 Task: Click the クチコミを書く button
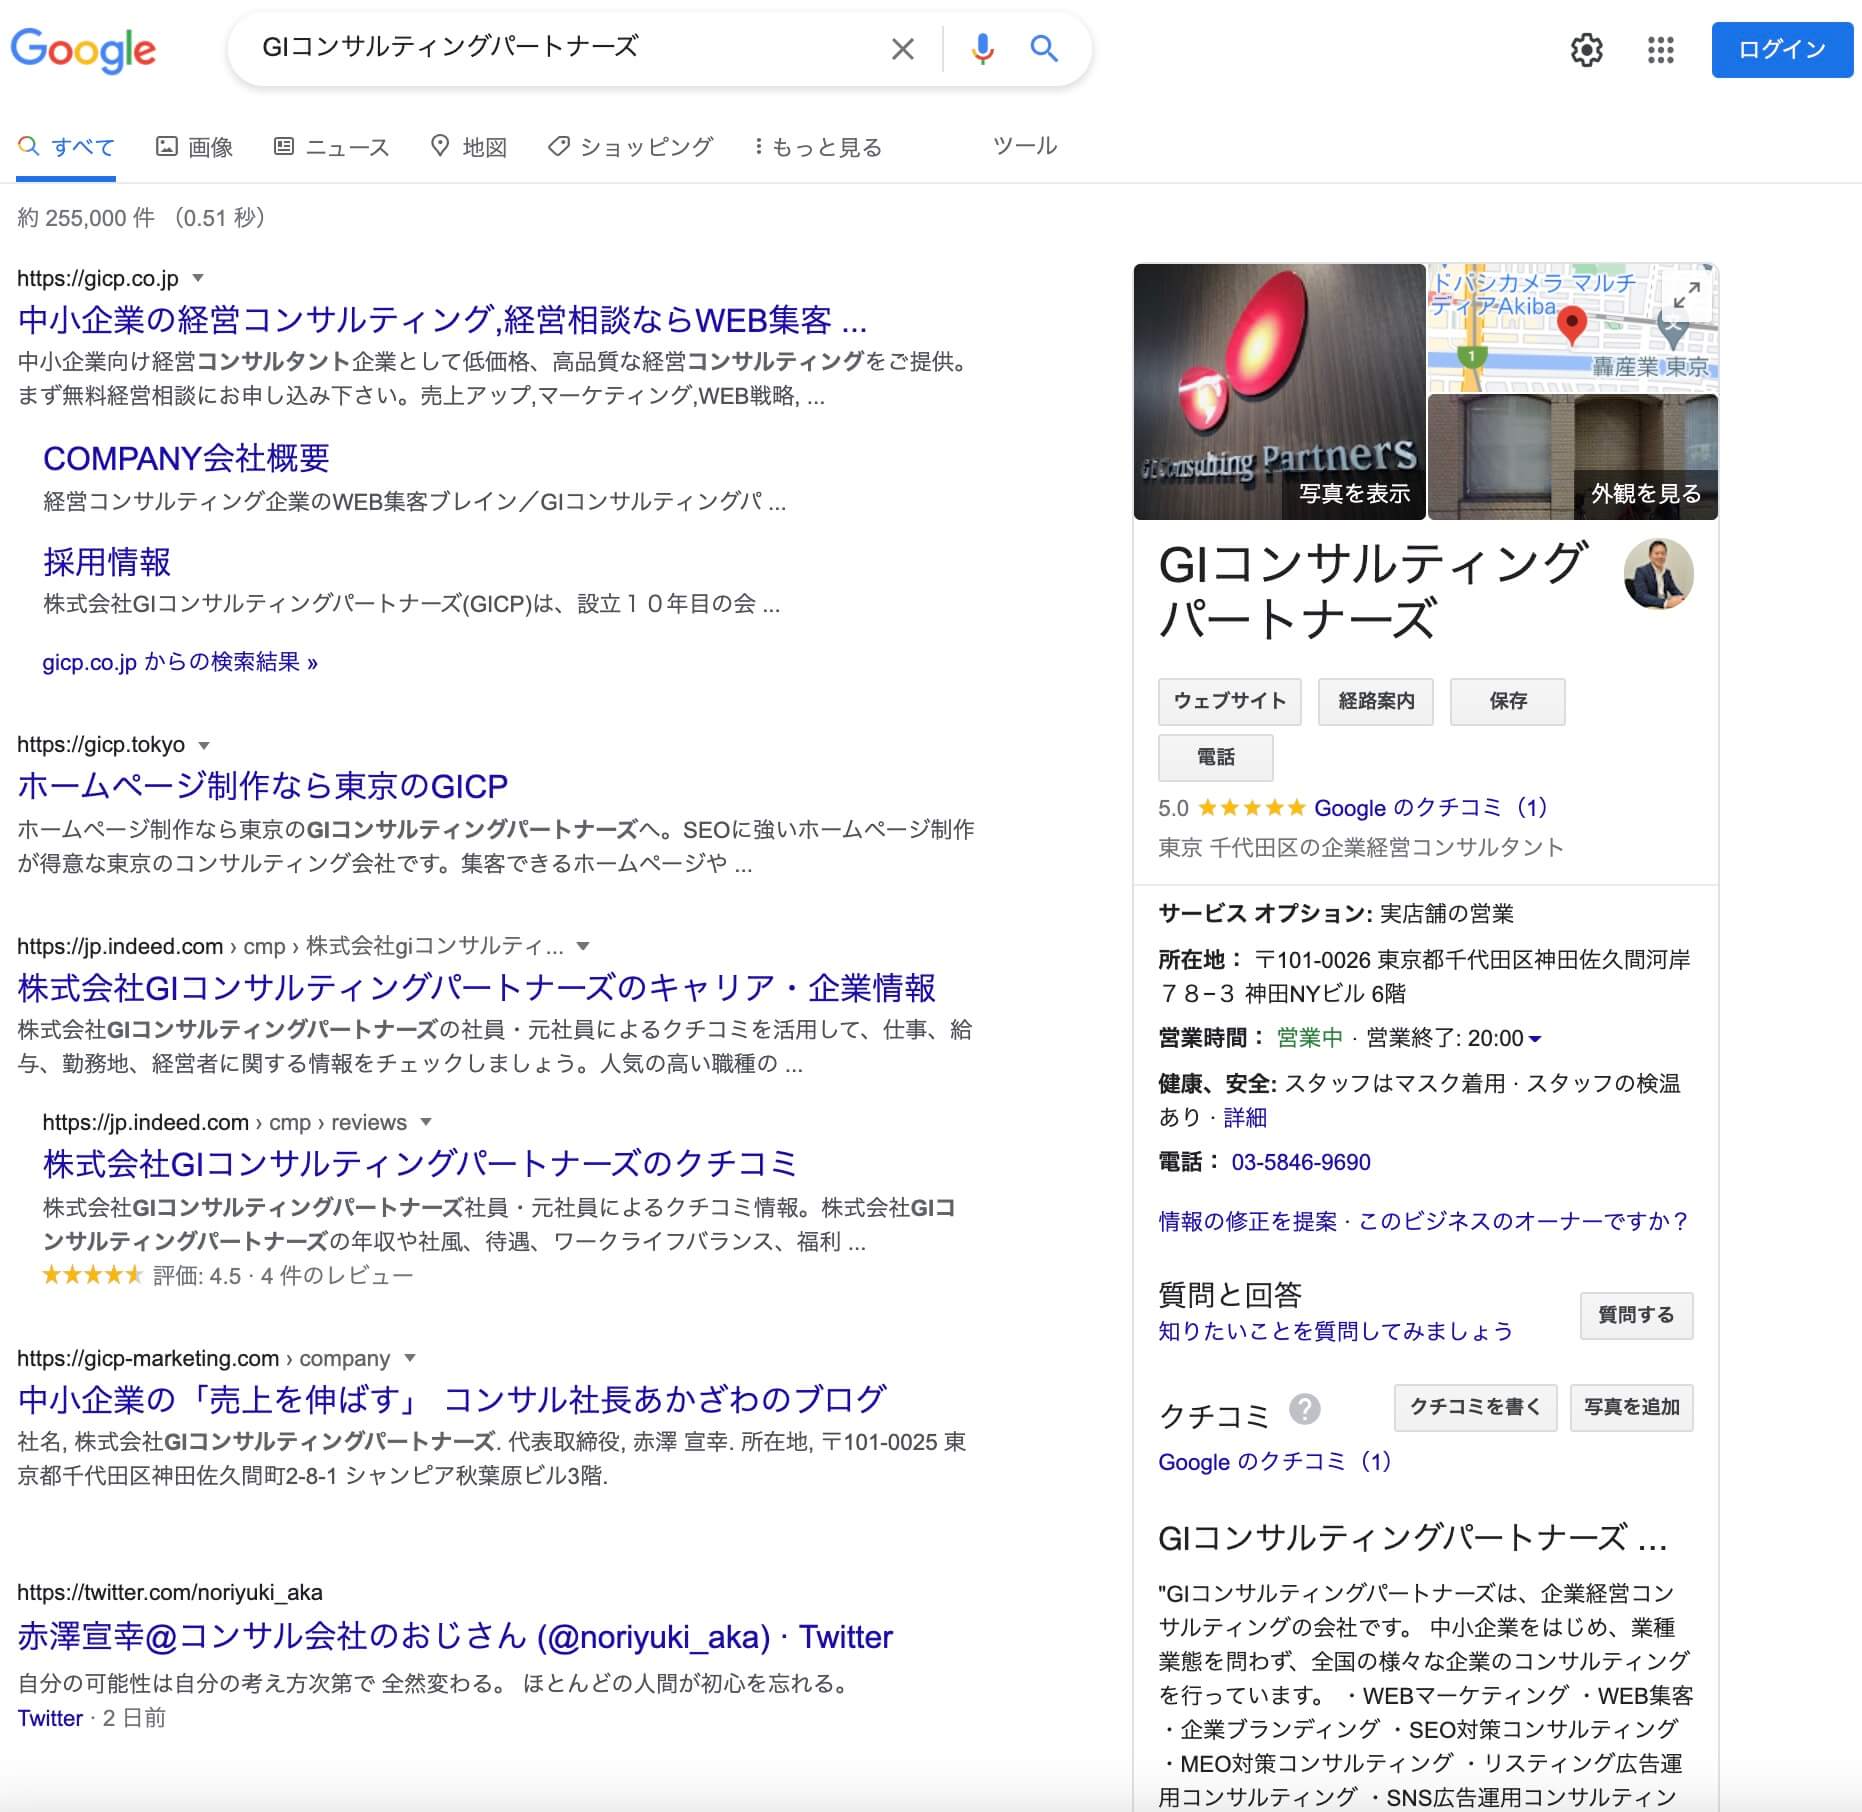[1476, 1408]
